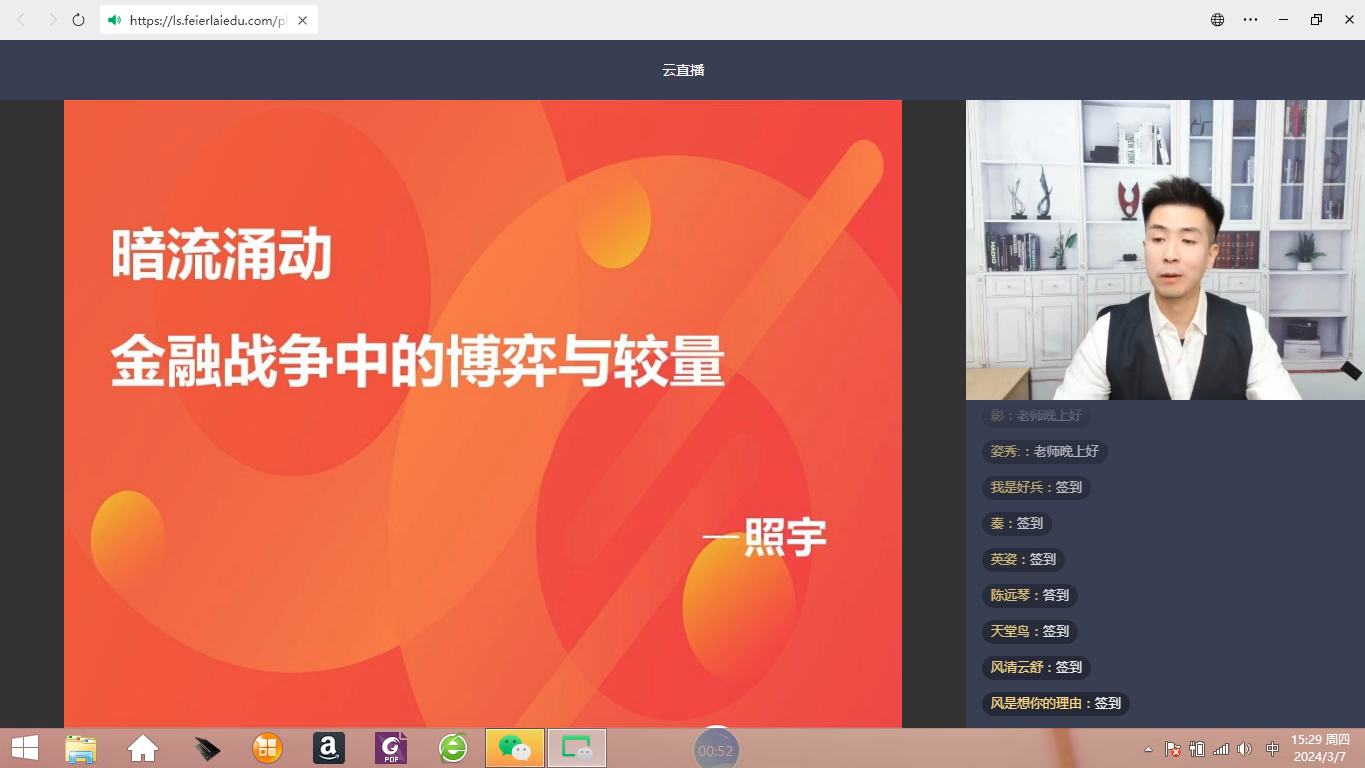Viewport: 1365px width, 768px height.
Task: Switch to WeChat in the taskbar
Action: click(515, 748)
